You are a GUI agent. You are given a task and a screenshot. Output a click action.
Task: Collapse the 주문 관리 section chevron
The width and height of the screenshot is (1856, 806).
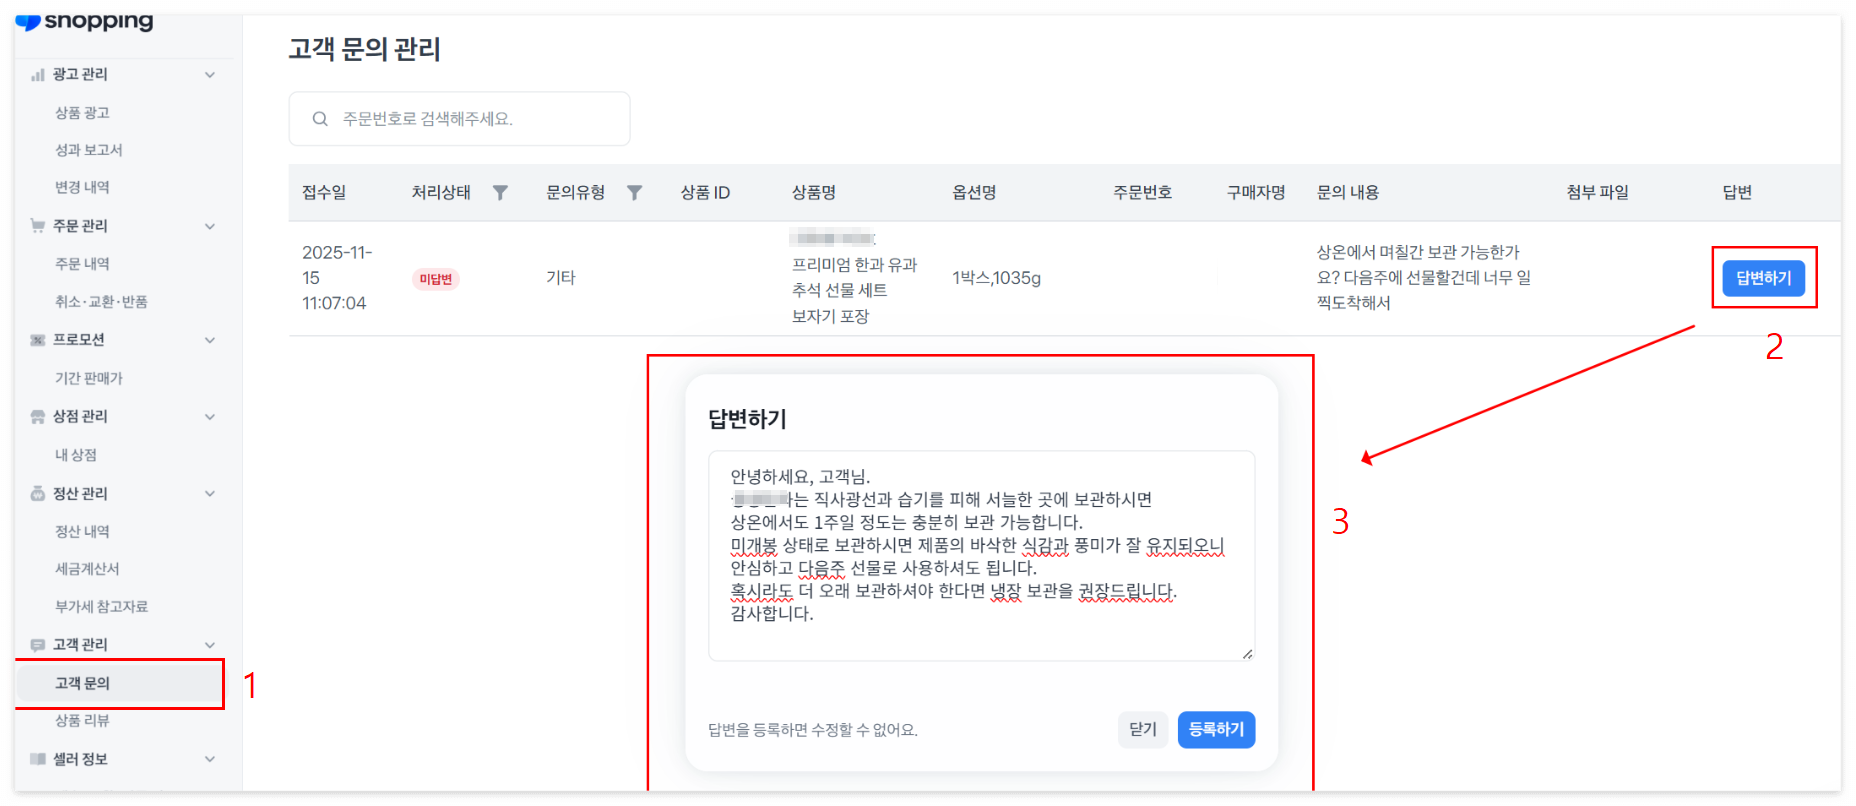coord(210,226)
